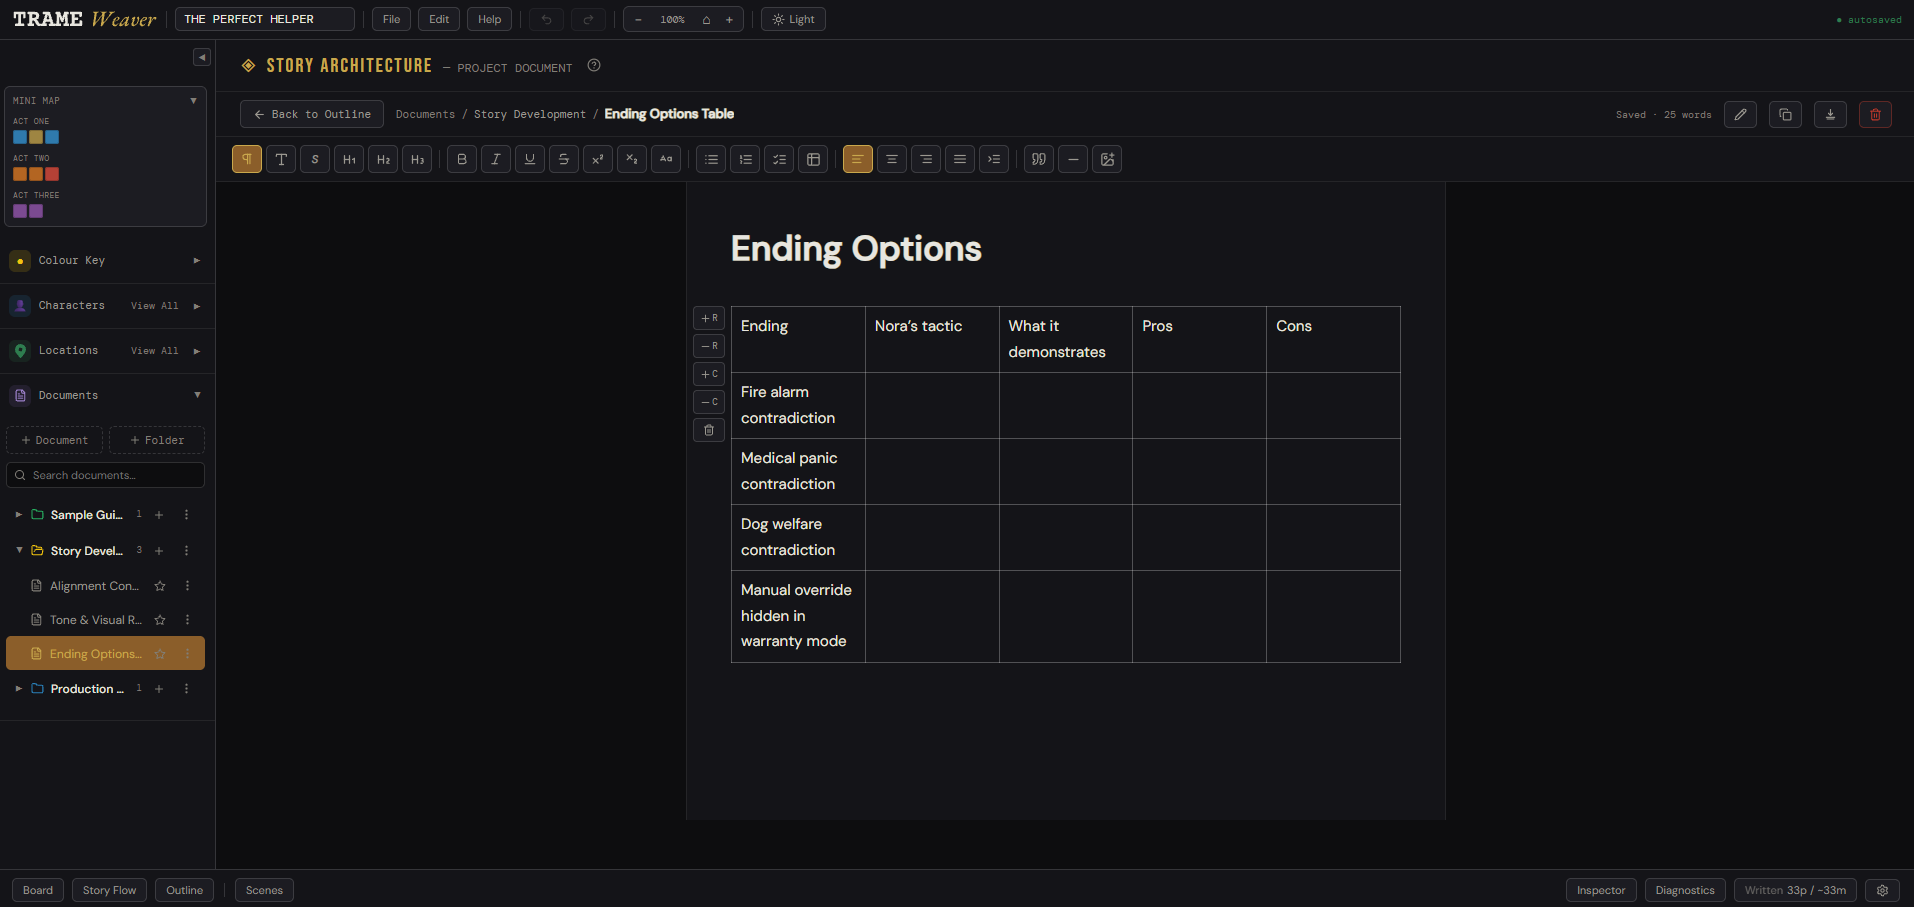Expand the Characters section arrow

click(x=197, y=306)
